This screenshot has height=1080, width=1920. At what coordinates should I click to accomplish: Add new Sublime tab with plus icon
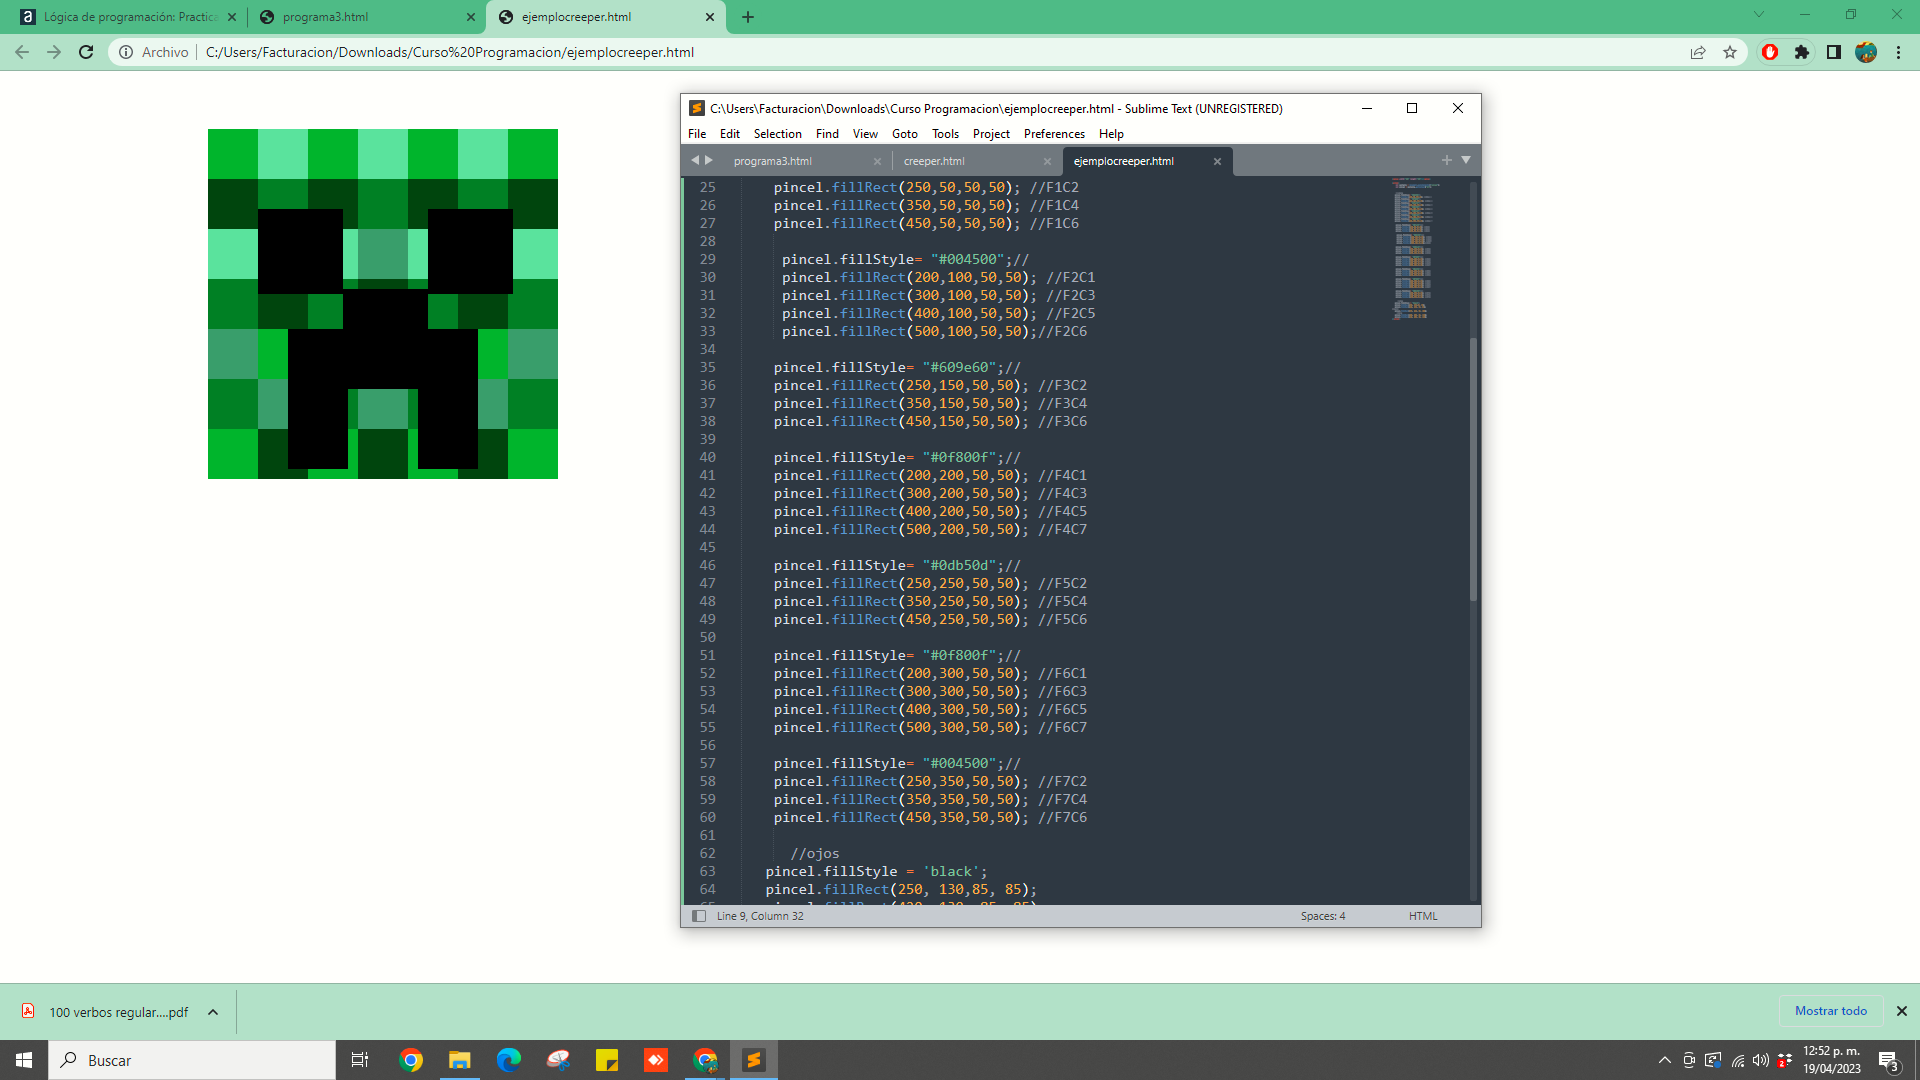coord(1446,160)
